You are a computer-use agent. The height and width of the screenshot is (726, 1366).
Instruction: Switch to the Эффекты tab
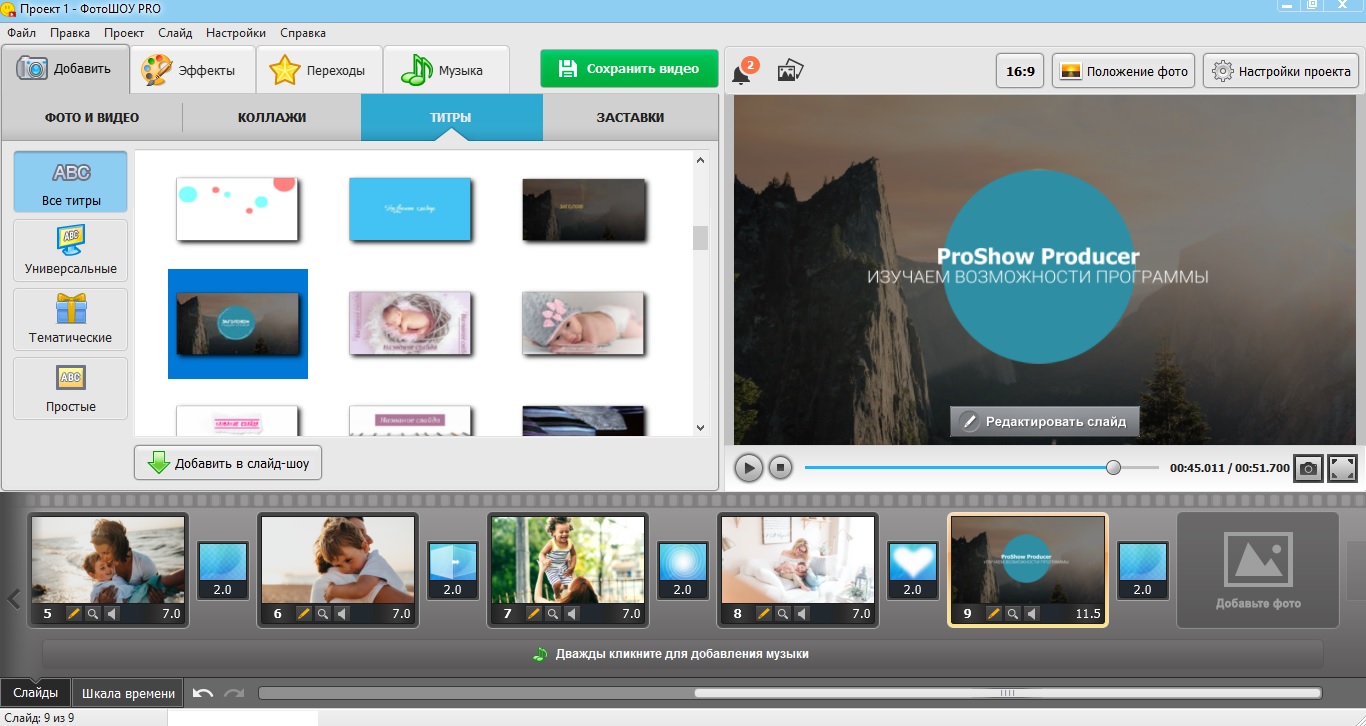(x=192, y=70)
